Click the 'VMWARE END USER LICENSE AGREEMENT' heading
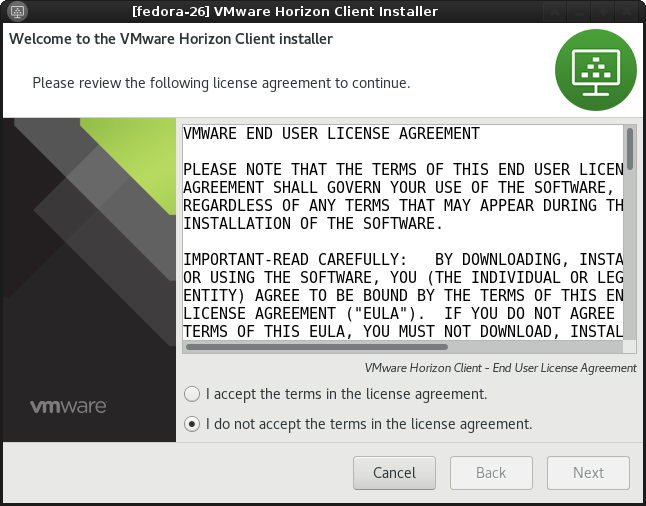The height and width of the screenshot is (506, 646). (332, 134)
